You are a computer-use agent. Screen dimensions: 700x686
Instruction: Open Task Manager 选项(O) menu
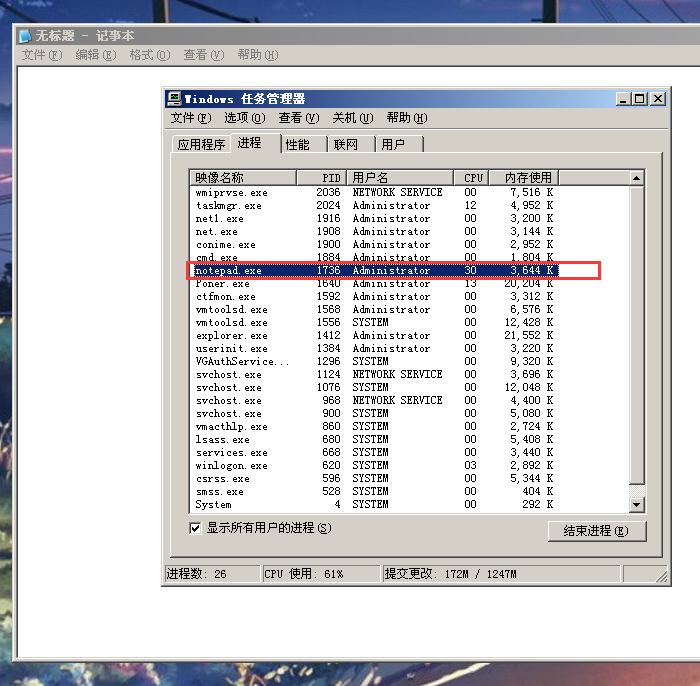pyautogui.click(x=245, y=118)
